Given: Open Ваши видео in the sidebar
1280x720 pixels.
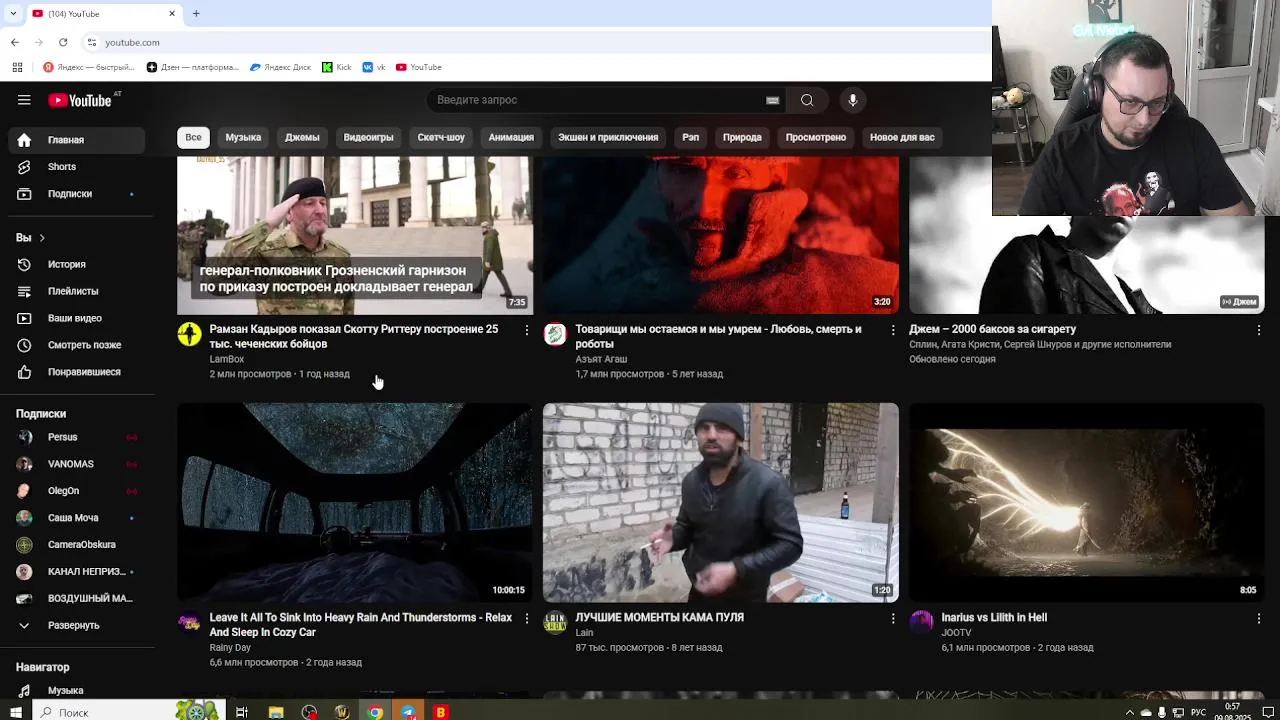Looking at the screenshot, I should pos(77,318).
